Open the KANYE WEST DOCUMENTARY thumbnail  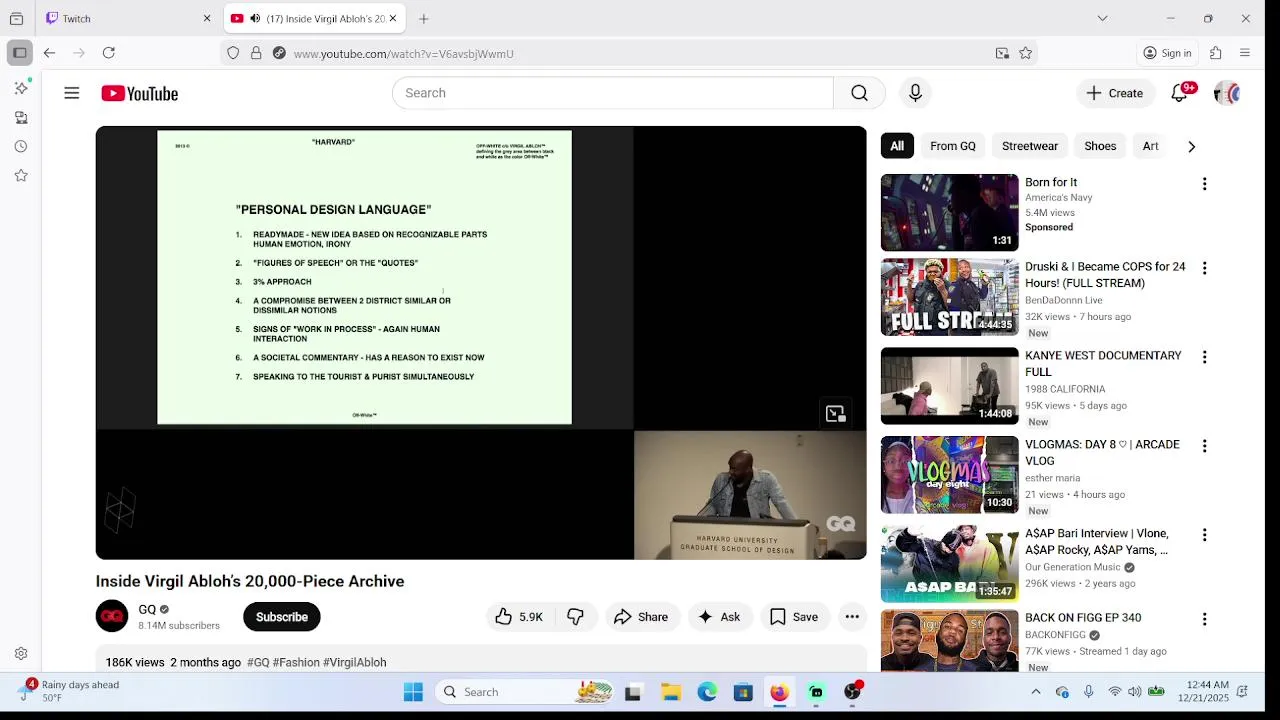[x=949, y=386]
